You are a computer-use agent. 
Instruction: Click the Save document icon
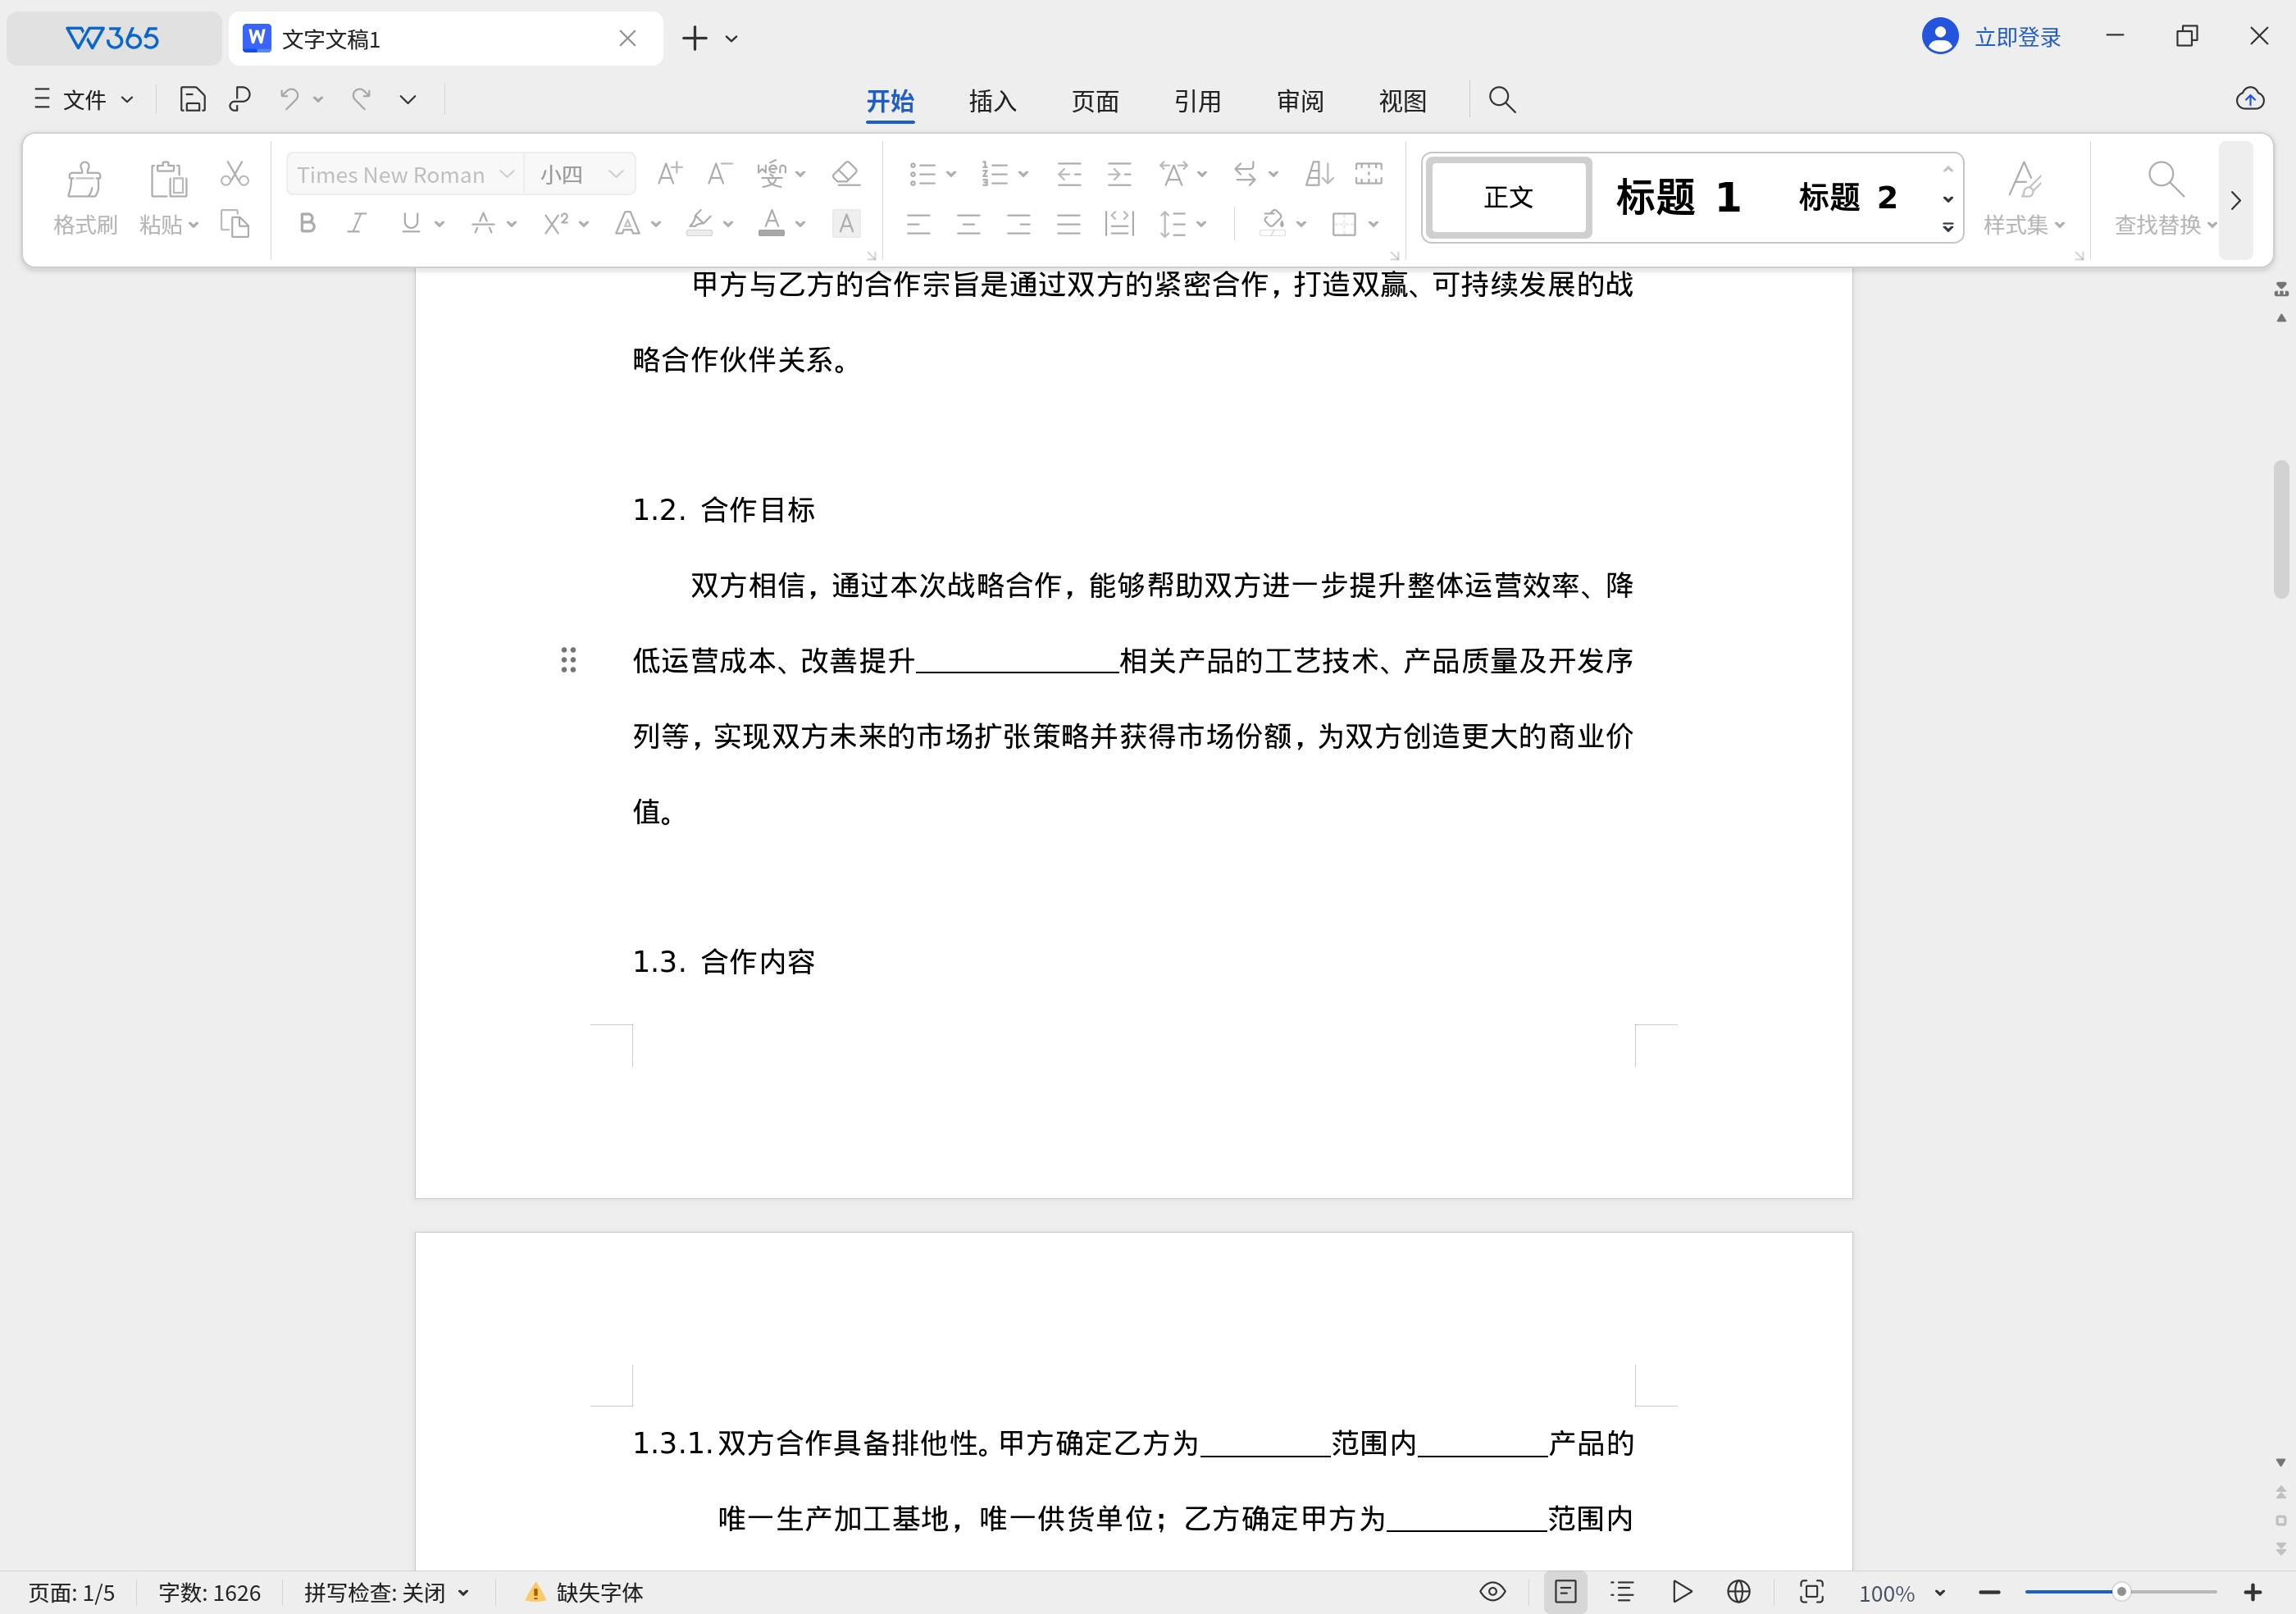tap(192, 99)
